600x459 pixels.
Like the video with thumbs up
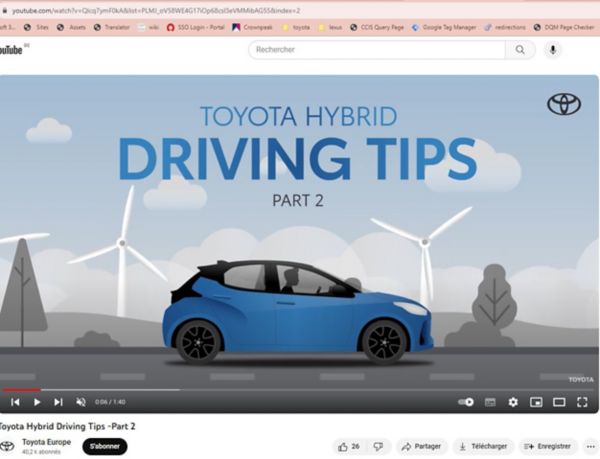click(349, 446)
